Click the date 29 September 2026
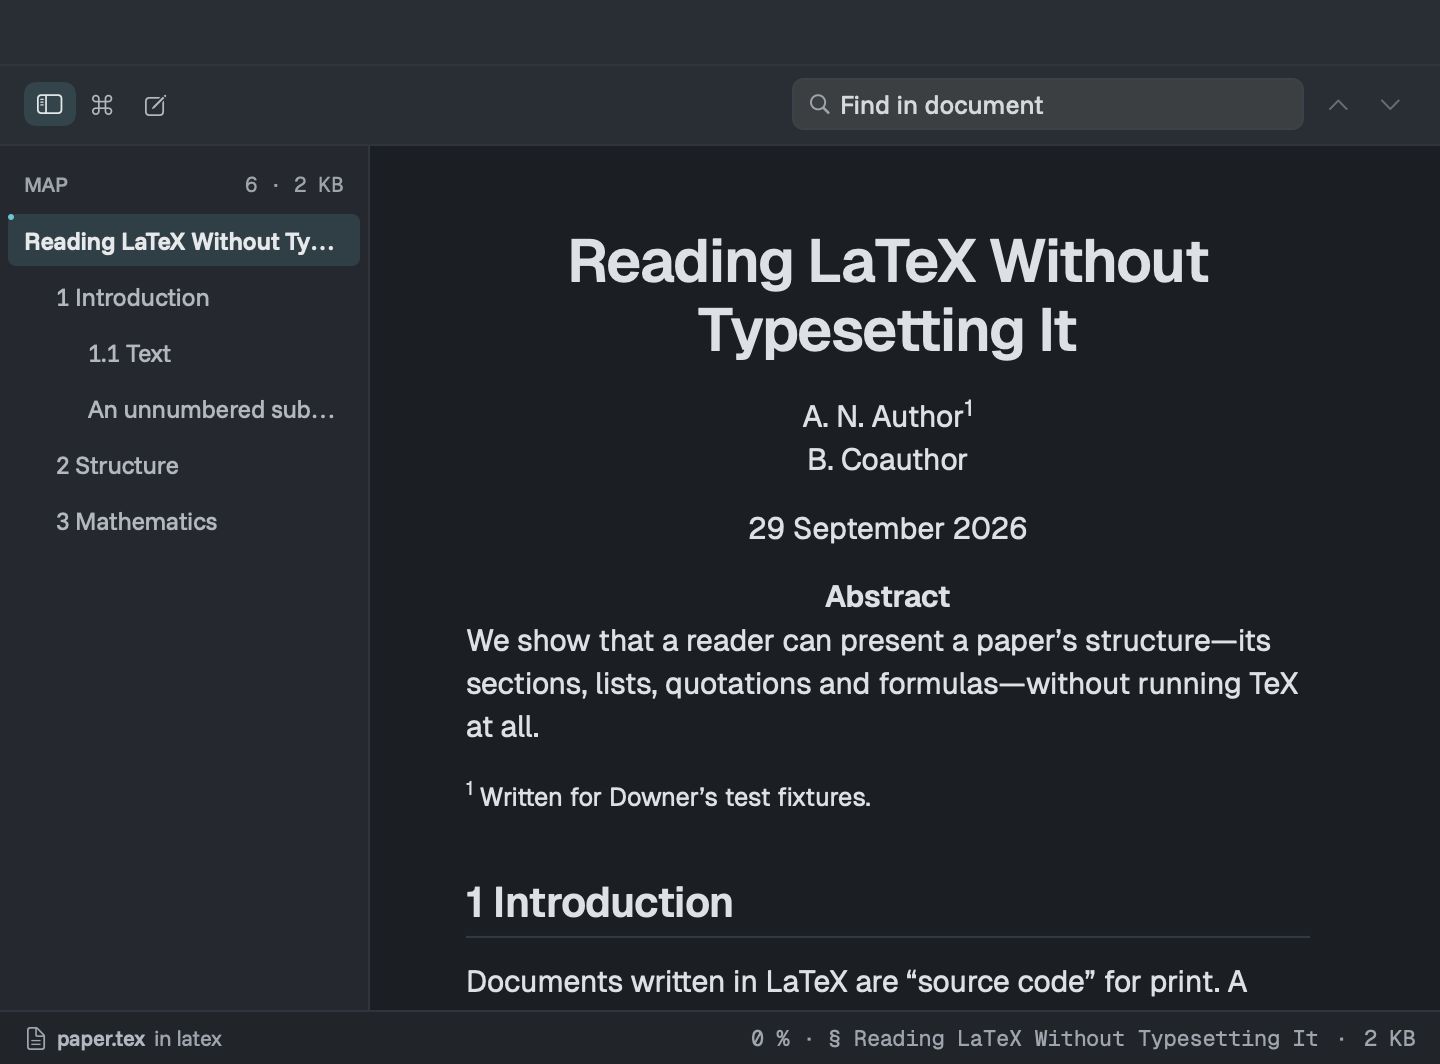This screenshot has width=1440, height=1064. pyautogui.click(x=888, y=528)
